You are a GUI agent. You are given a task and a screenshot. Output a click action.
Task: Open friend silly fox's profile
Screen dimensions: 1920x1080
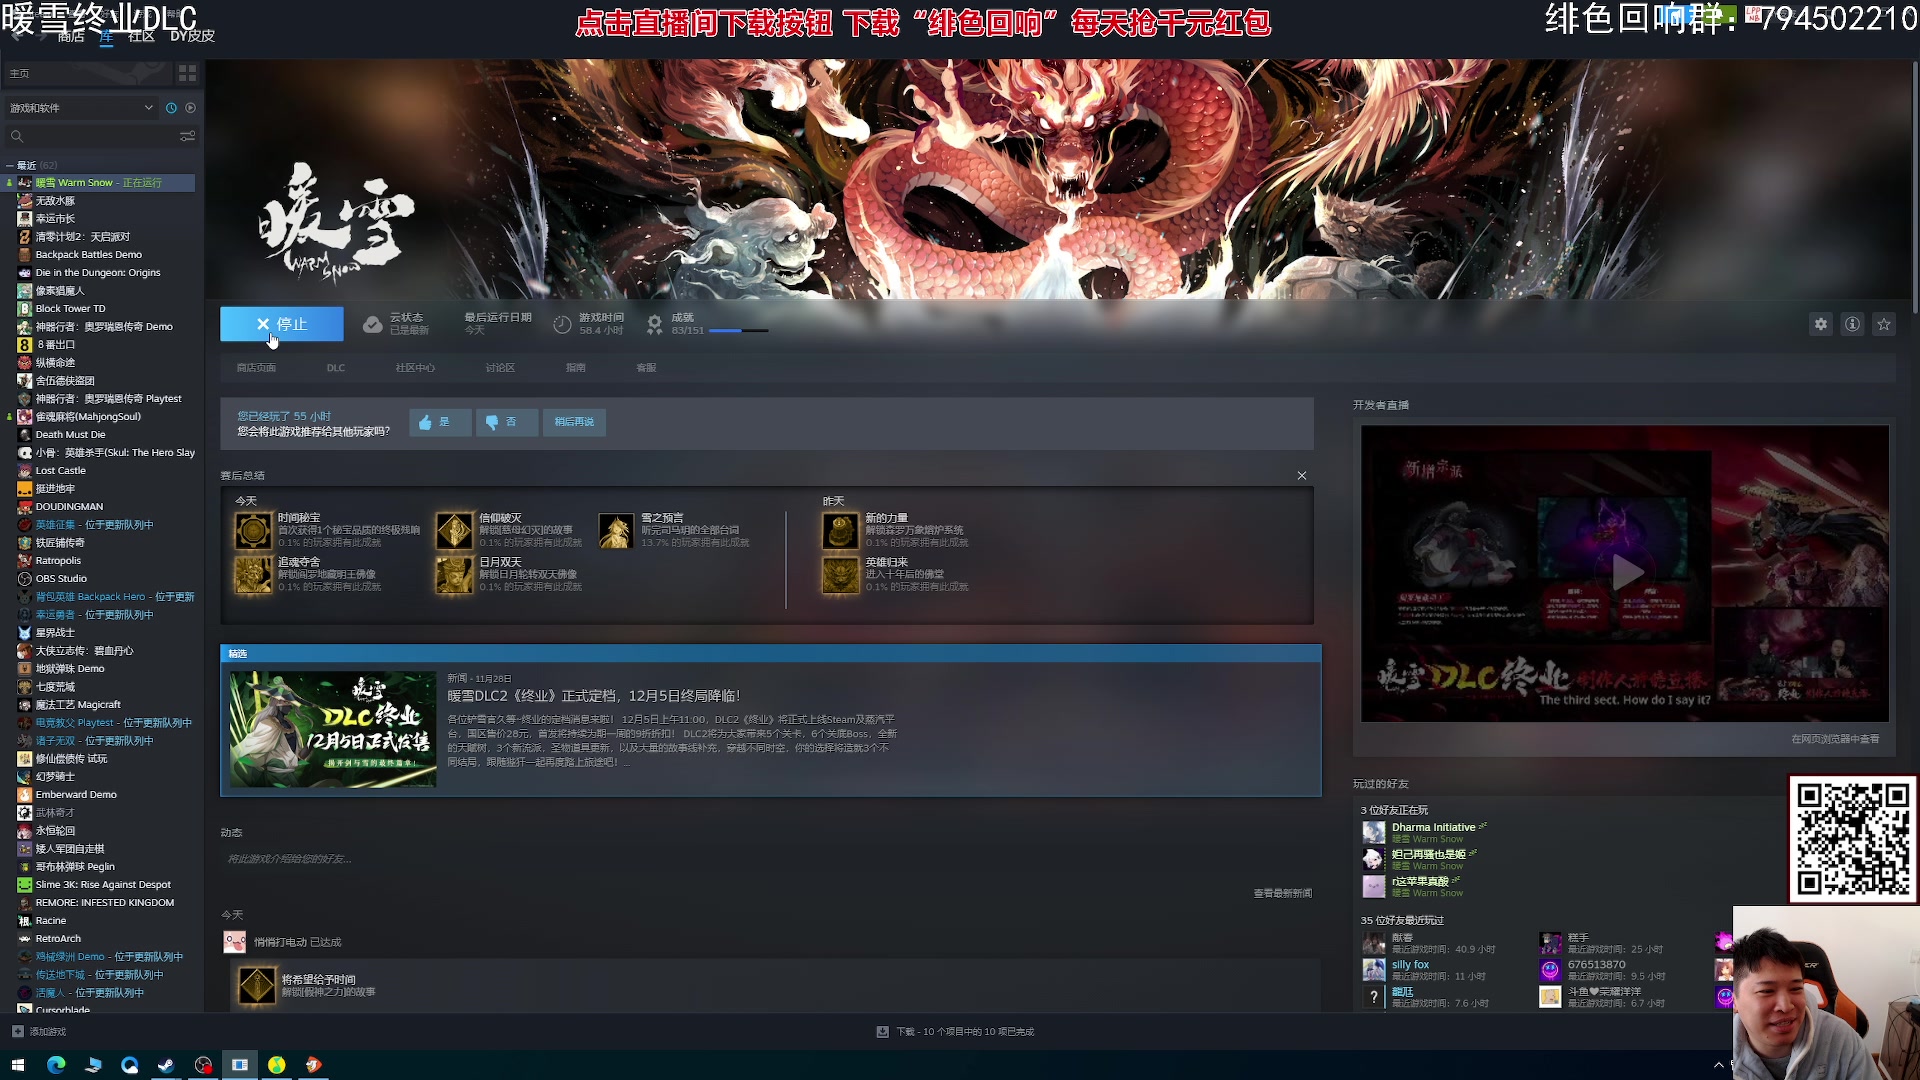pos(1410,965)
